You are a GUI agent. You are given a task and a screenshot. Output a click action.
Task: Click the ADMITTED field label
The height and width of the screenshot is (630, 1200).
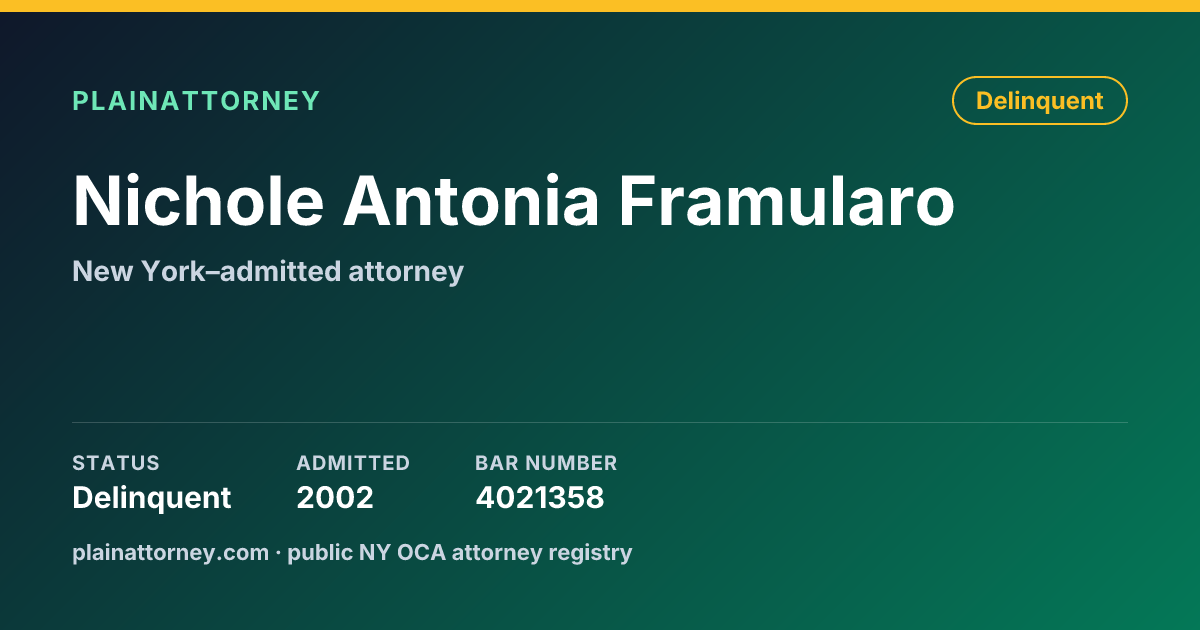pos(353,463)
